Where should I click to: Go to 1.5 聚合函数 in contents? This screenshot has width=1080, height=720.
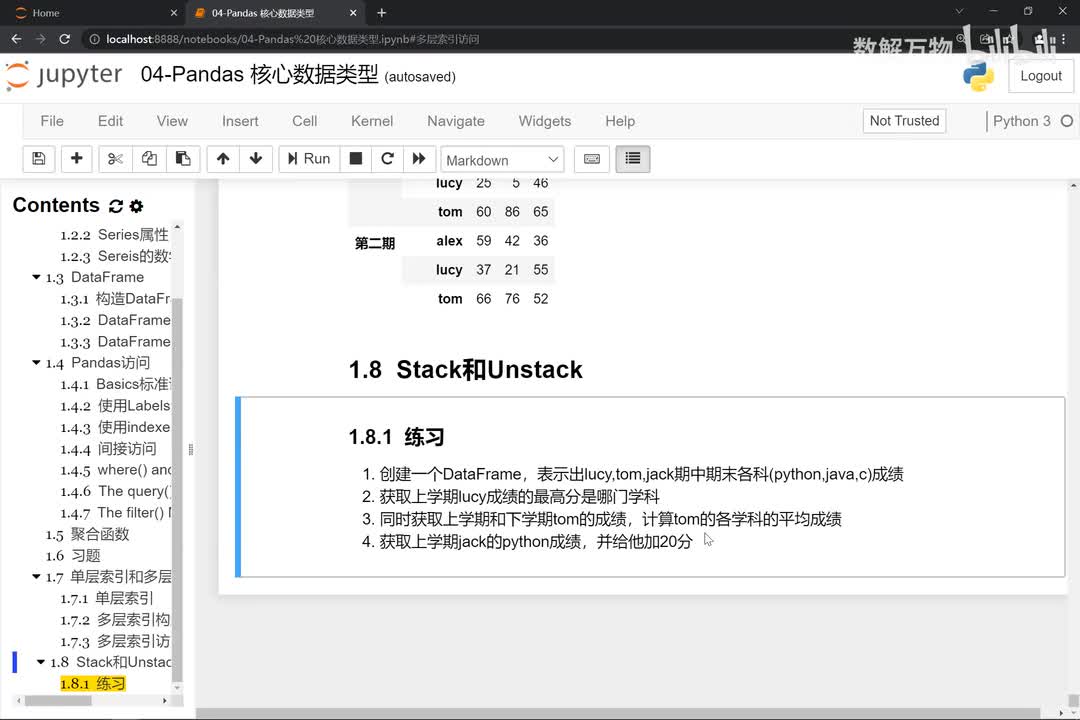tap(87, 534)
